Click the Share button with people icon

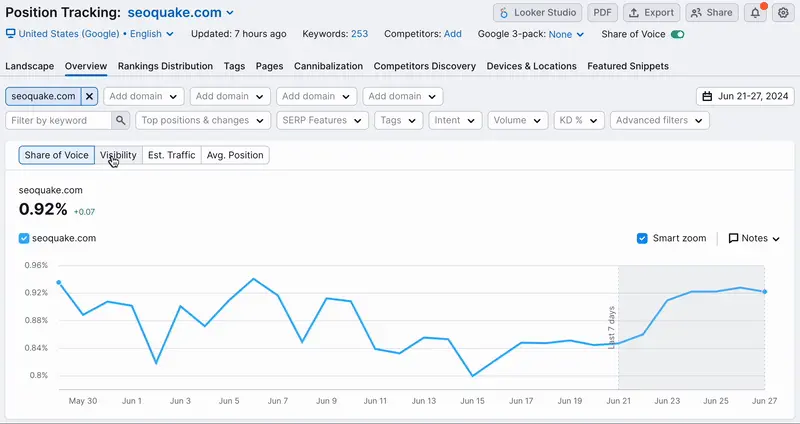[712, 13]
